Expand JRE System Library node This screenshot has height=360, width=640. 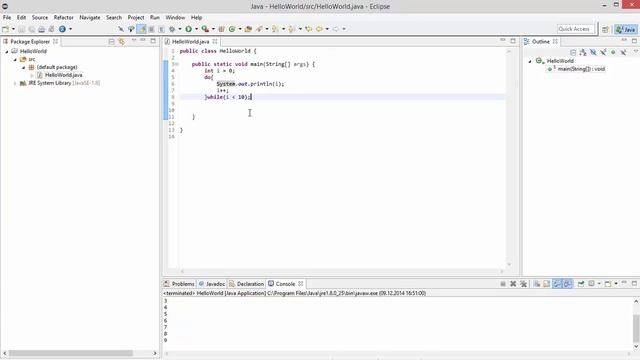click(x=15, y=83)
